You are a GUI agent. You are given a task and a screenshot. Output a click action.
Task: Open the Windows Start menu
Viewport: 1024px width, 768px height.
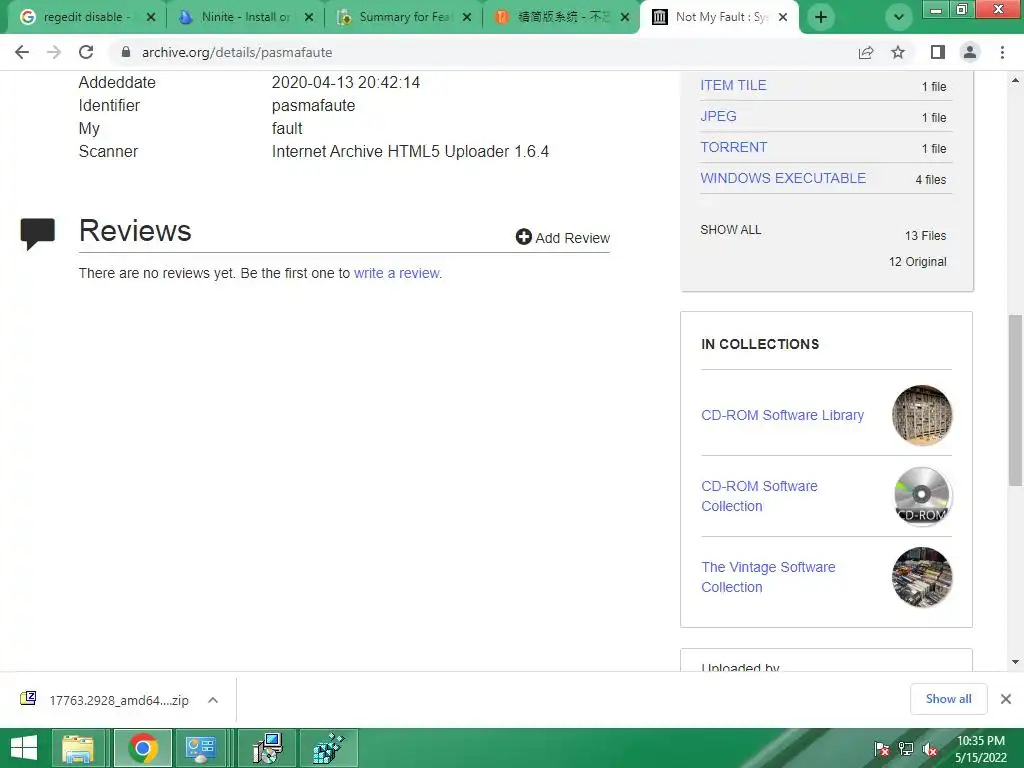[24, 748]
